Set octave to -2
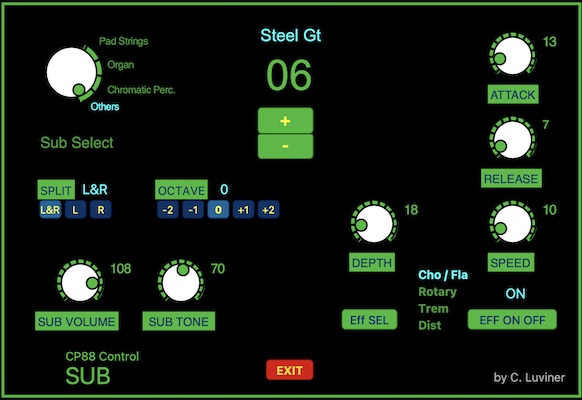The height and width of the screenshot is (400, 582). coord(168,210)
